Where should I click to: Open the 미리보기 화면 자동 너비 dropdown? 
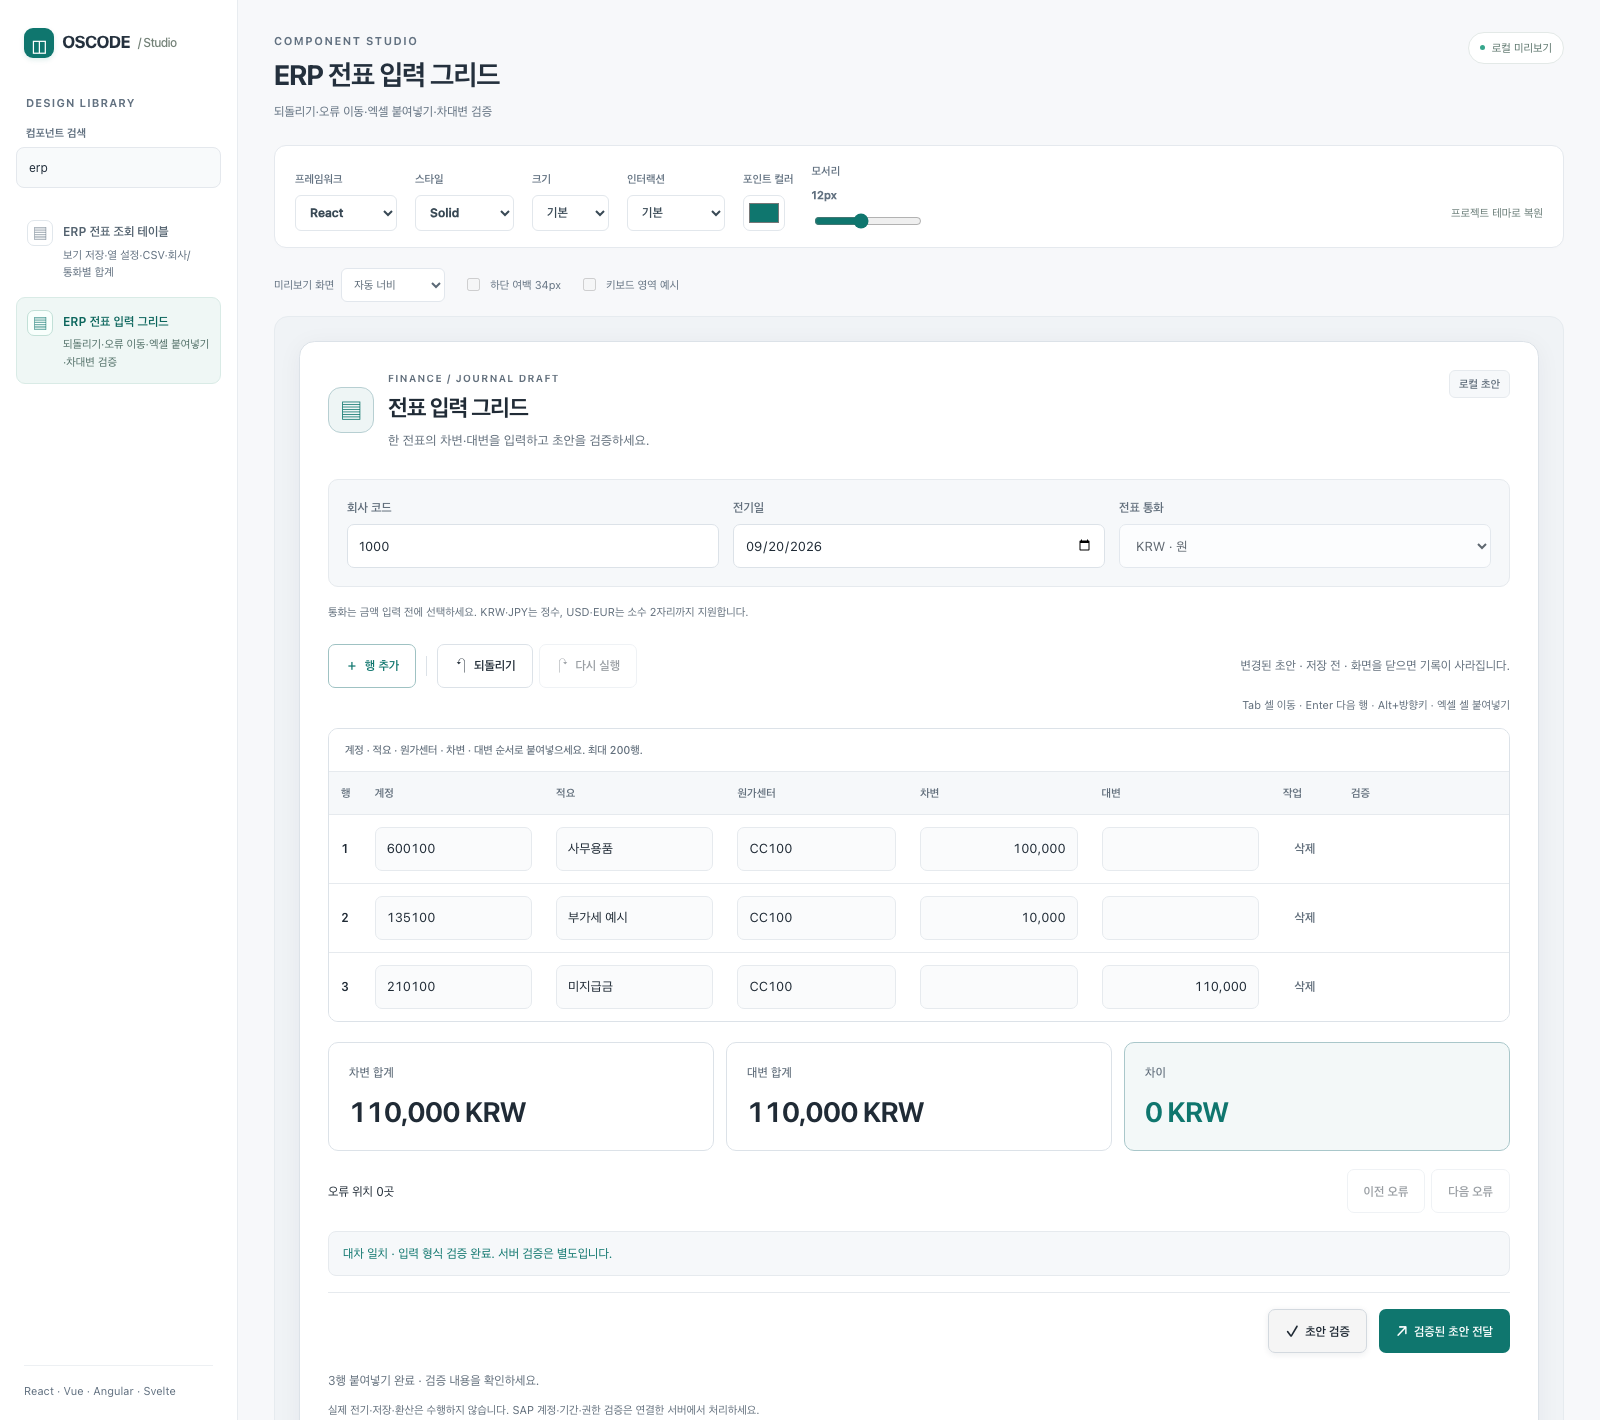(x=393, y=285)
